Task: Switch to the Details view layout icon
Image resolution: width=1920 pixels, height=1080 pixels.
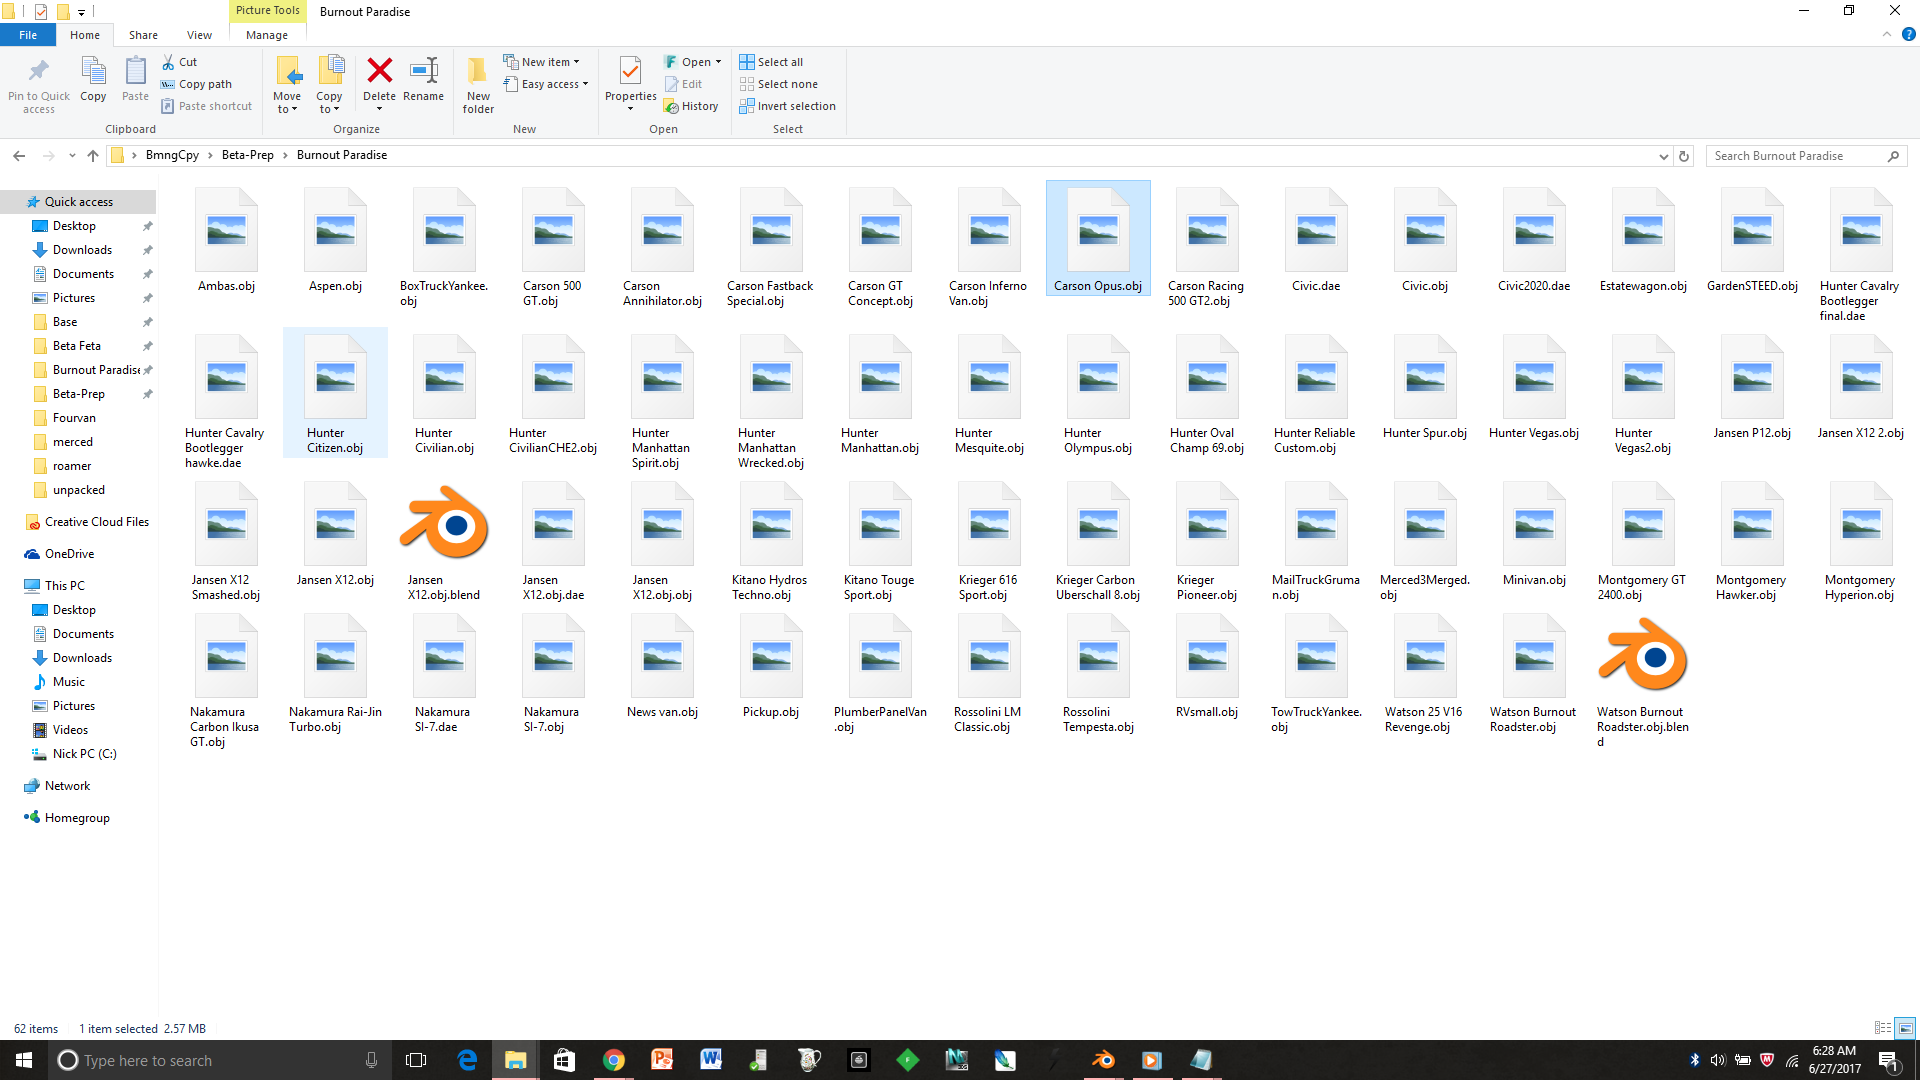Action: pos(1883,1028)
